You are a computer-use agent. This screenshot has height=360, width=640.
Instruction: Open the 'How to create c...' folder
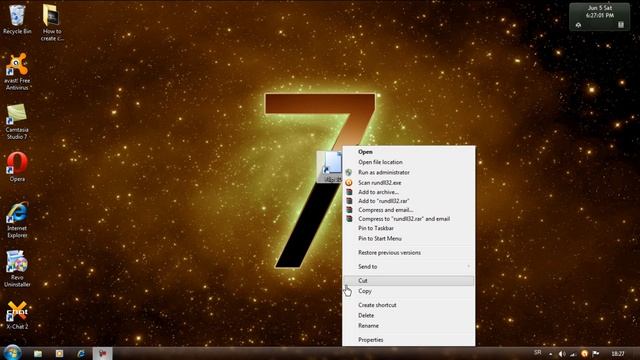click(52, 22)
